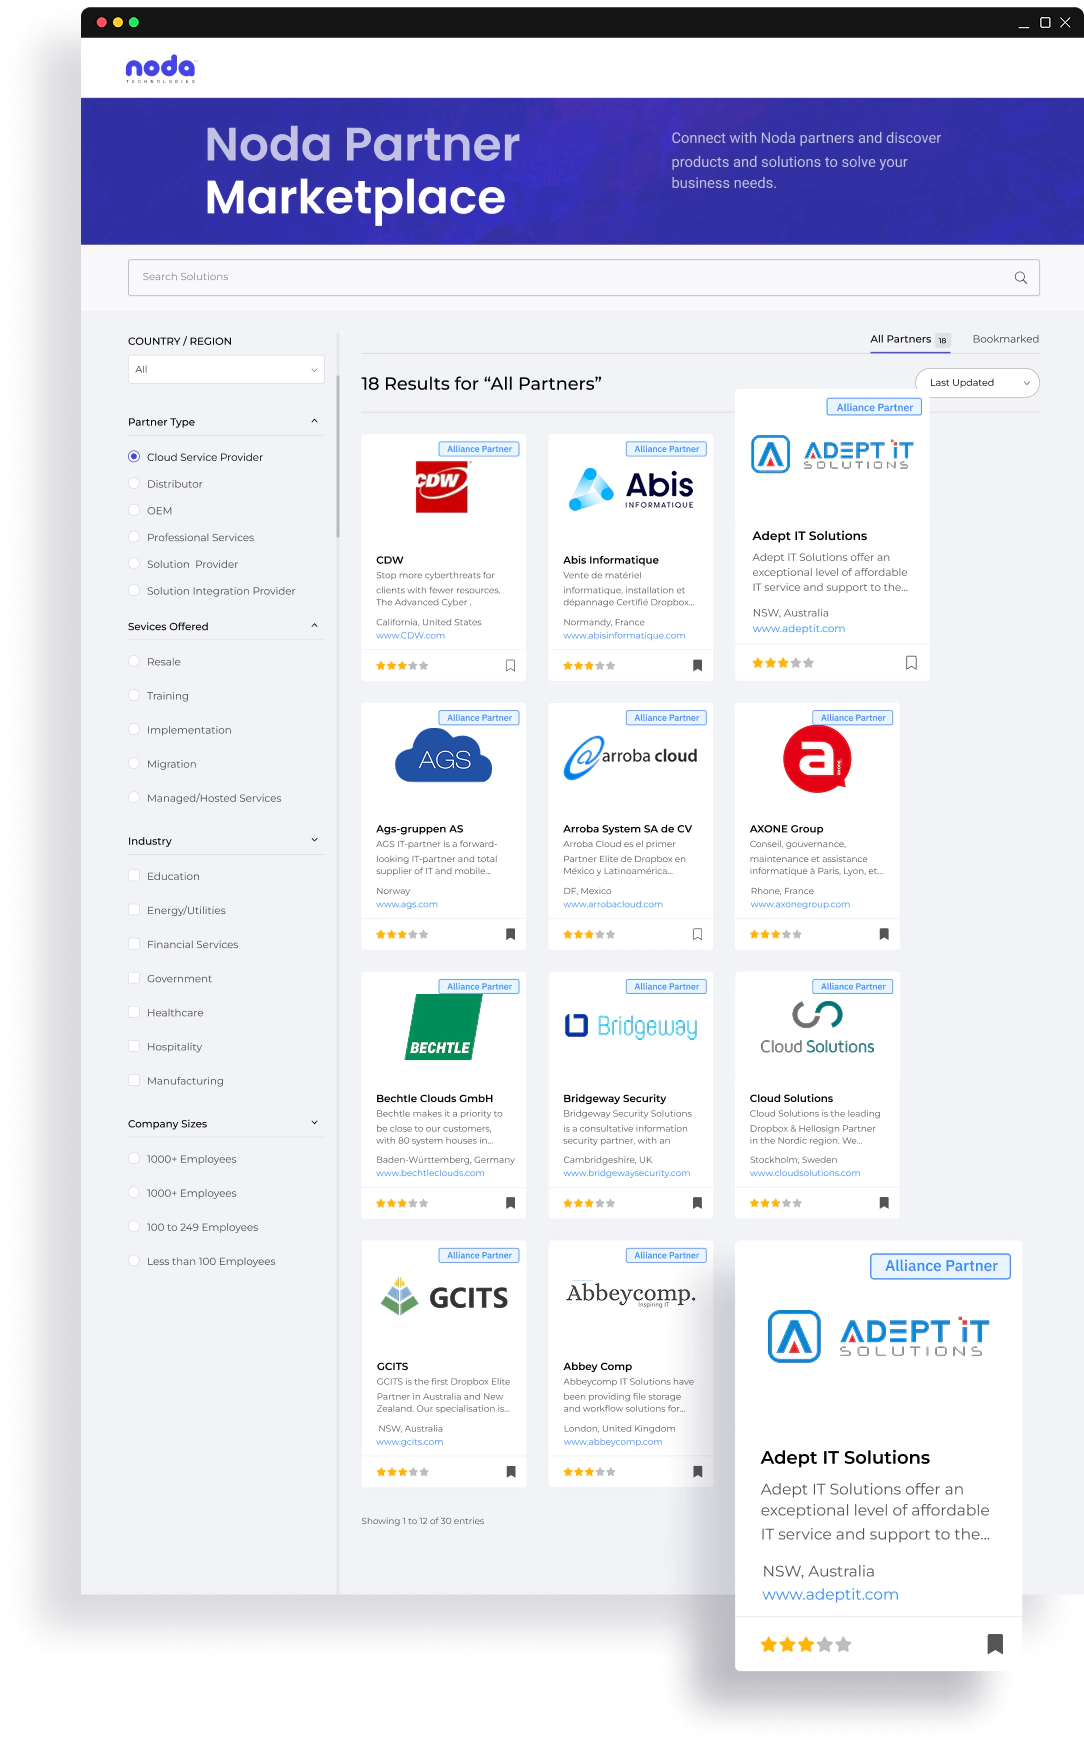
Task: Click the Abis Informatique logo
Action: pyautogui.click(x=632, y=488)
